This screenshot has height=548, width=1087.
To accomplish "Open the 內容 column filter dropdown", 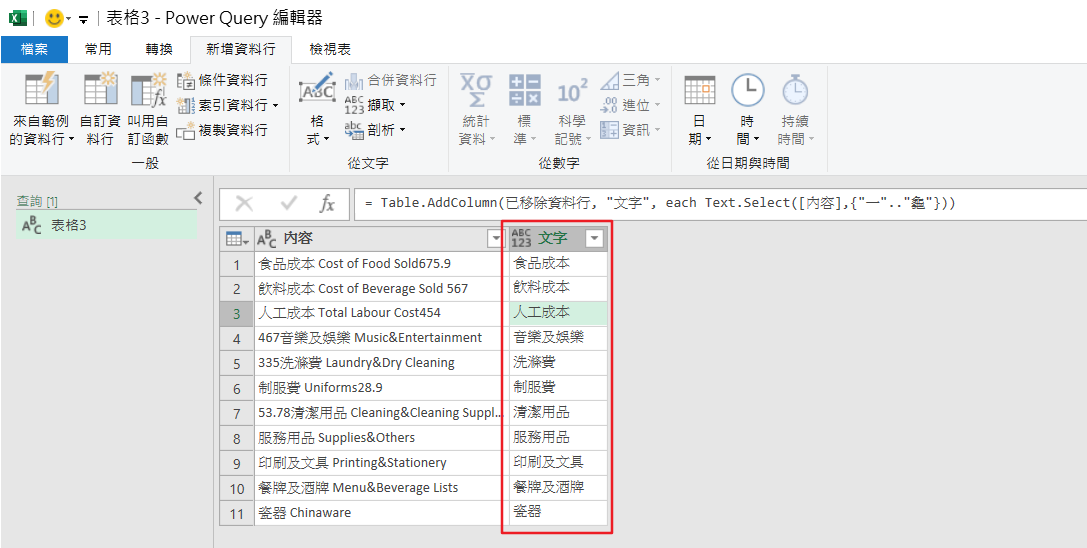I will [x=496, y=239].
